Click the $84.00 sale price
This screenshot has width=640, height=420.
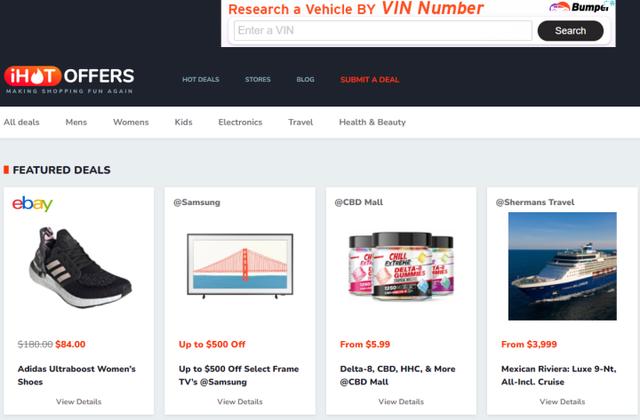tap(71, 344)
